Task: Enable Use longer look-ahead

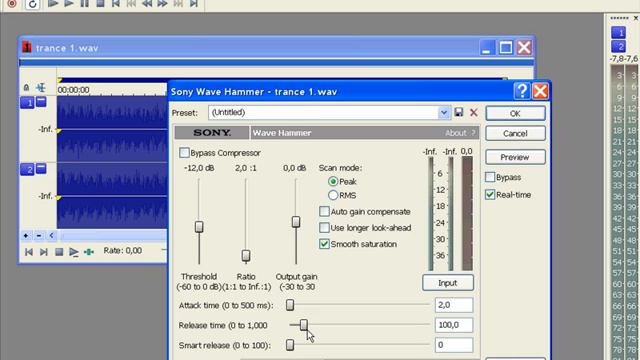Action: [324, 227]
